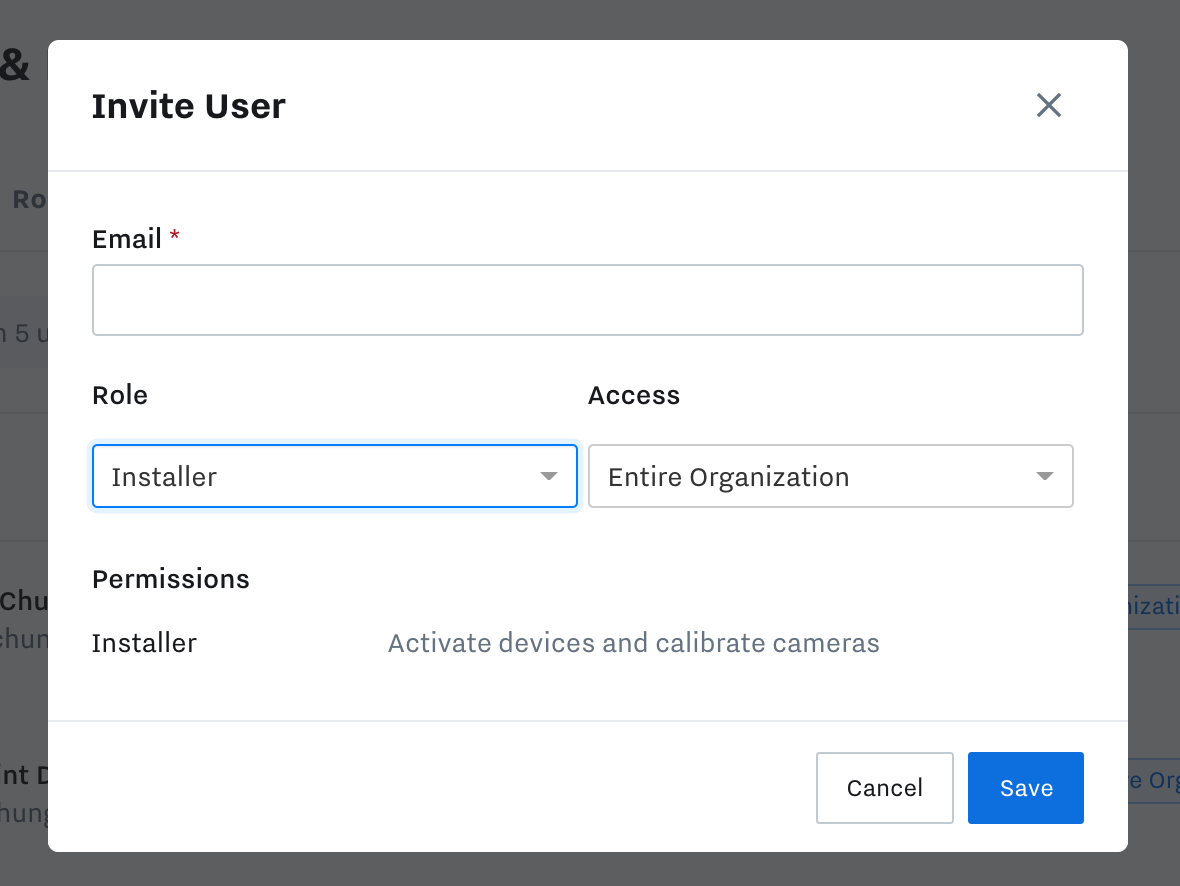This screenshot has height=886, width=1180.
Task: Click the partially hidden 're Org' access tag
Action: point(1155,780)
